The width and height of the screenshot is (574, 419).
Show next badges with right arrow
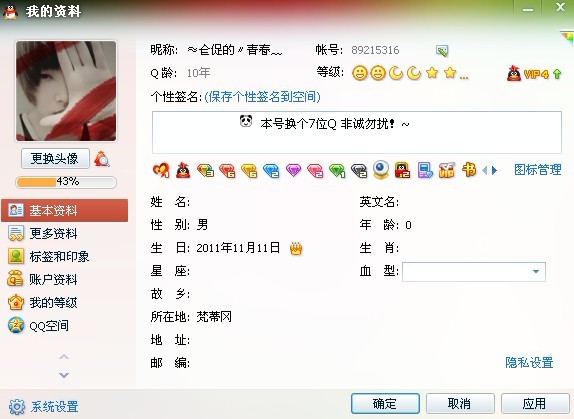pyautogui.click(x=495, y=170)
